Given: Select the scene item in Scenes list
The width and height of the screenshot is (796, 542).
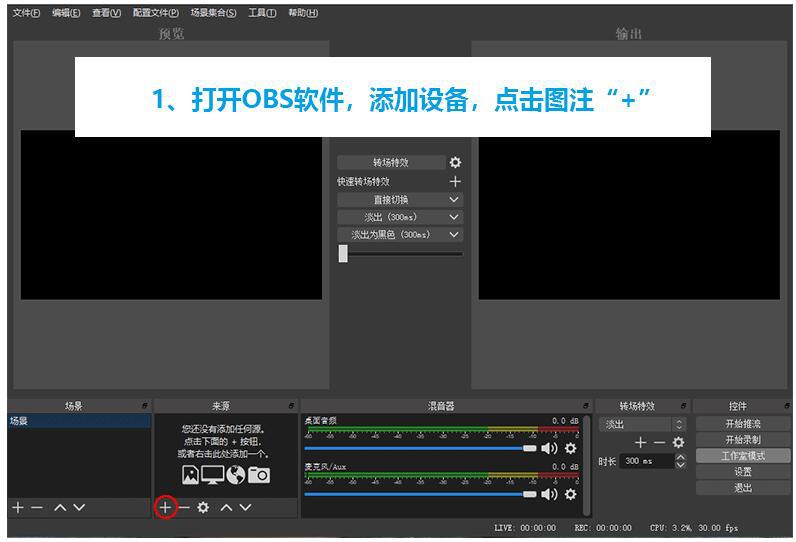Looking at the screenshot, I should pyautogui.click(x=79, y=421).
